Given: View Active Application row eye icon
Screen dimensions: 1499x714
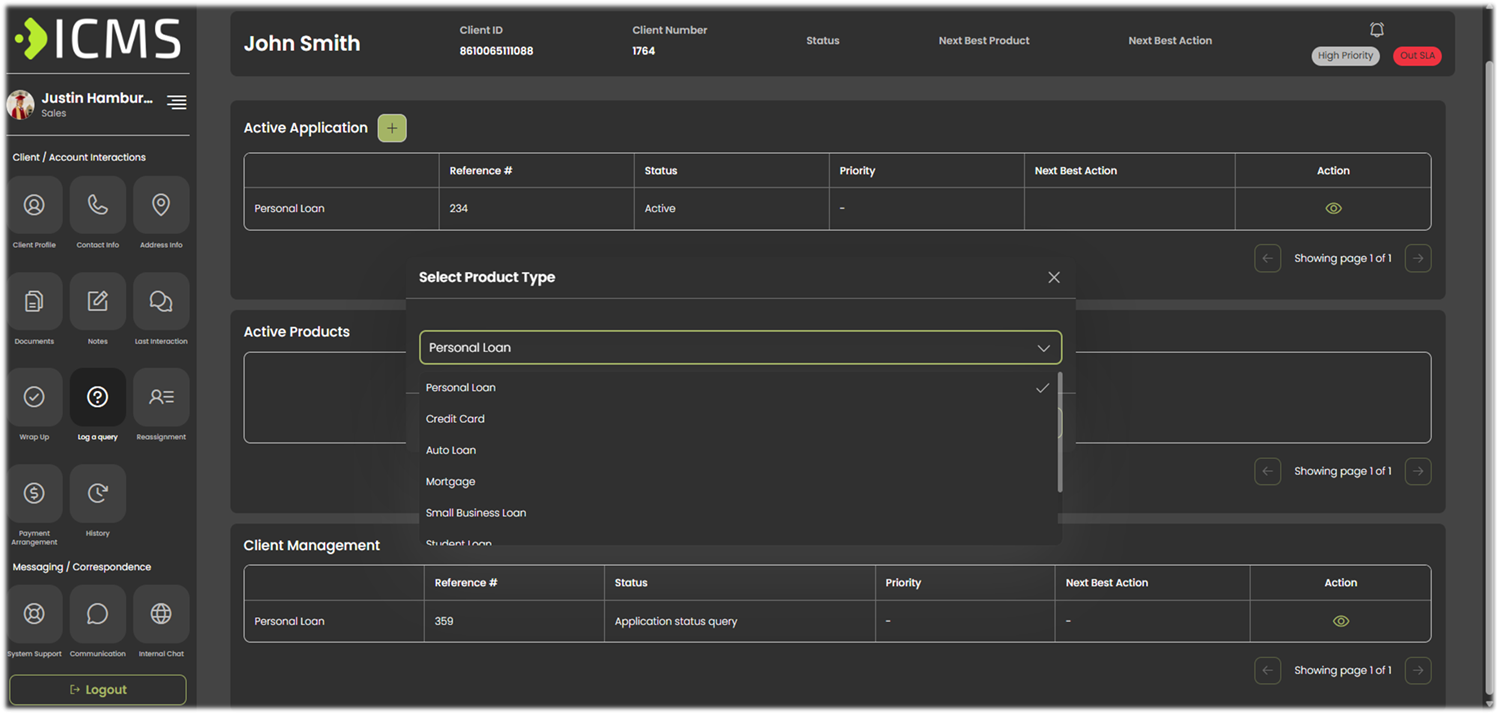Looking at the screenshot, I should [x=1333, y=209].
